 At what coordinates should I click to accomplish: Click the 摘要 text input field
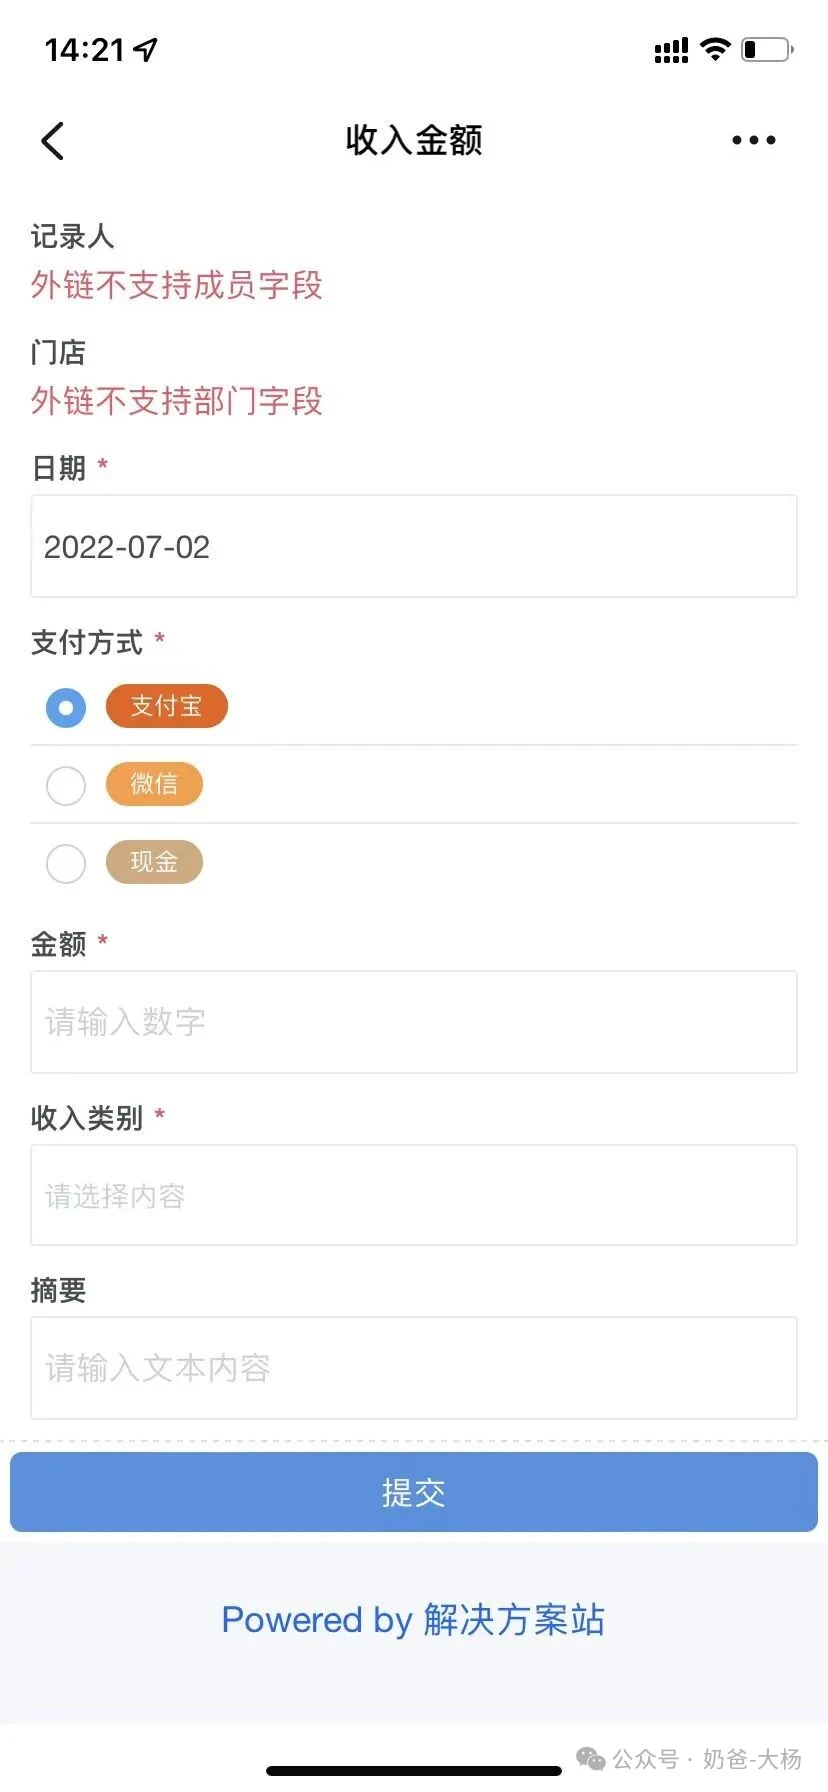pos(413,1368)
